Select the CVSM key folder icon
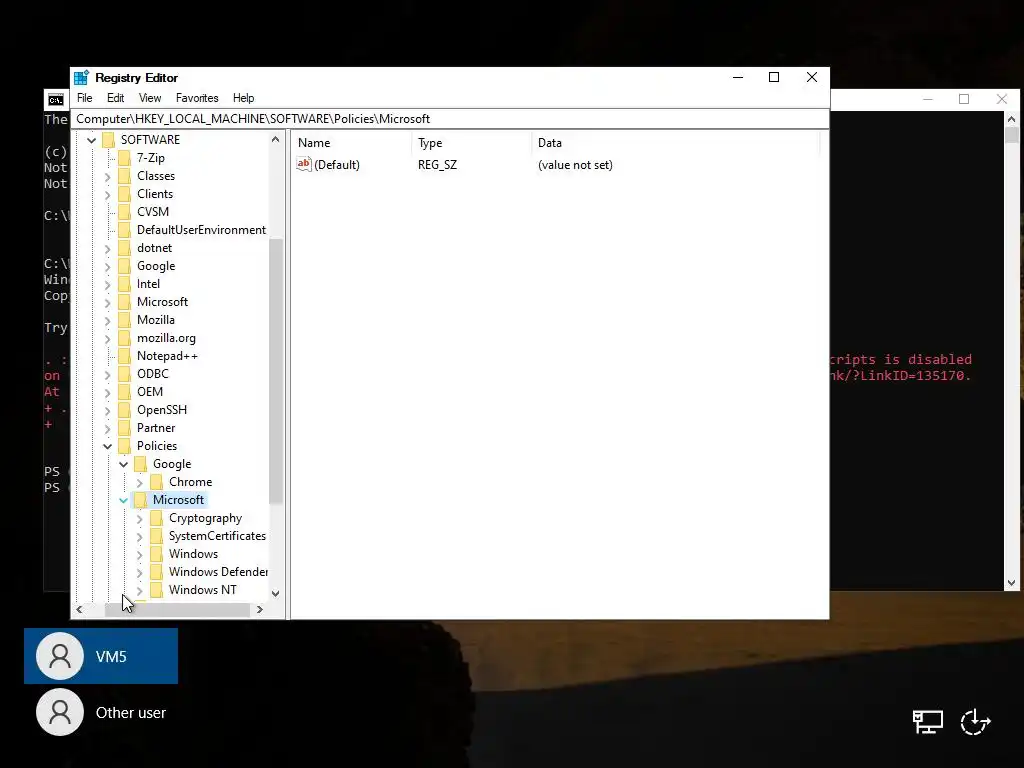This screenshot has width=1024, height=768. pos(124,212)
